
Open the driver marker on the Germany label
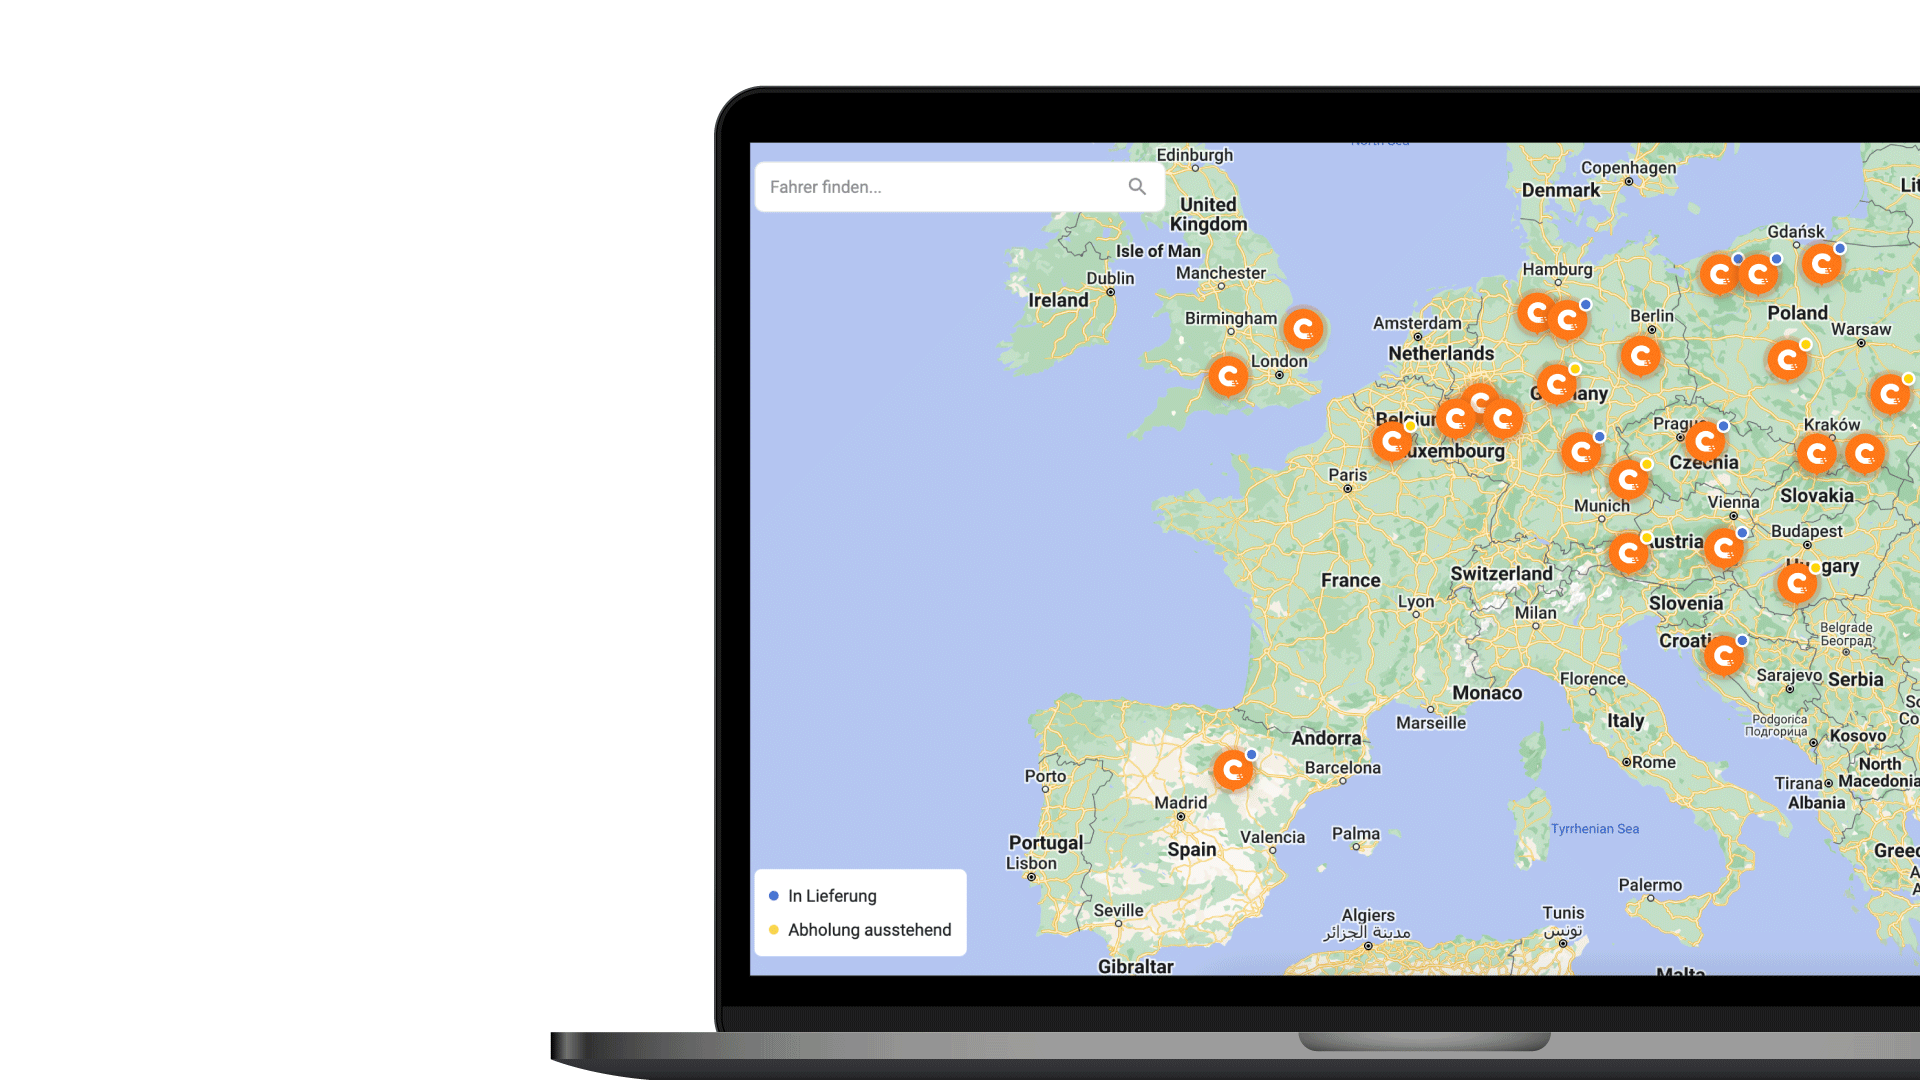(x=1557, y=383)
